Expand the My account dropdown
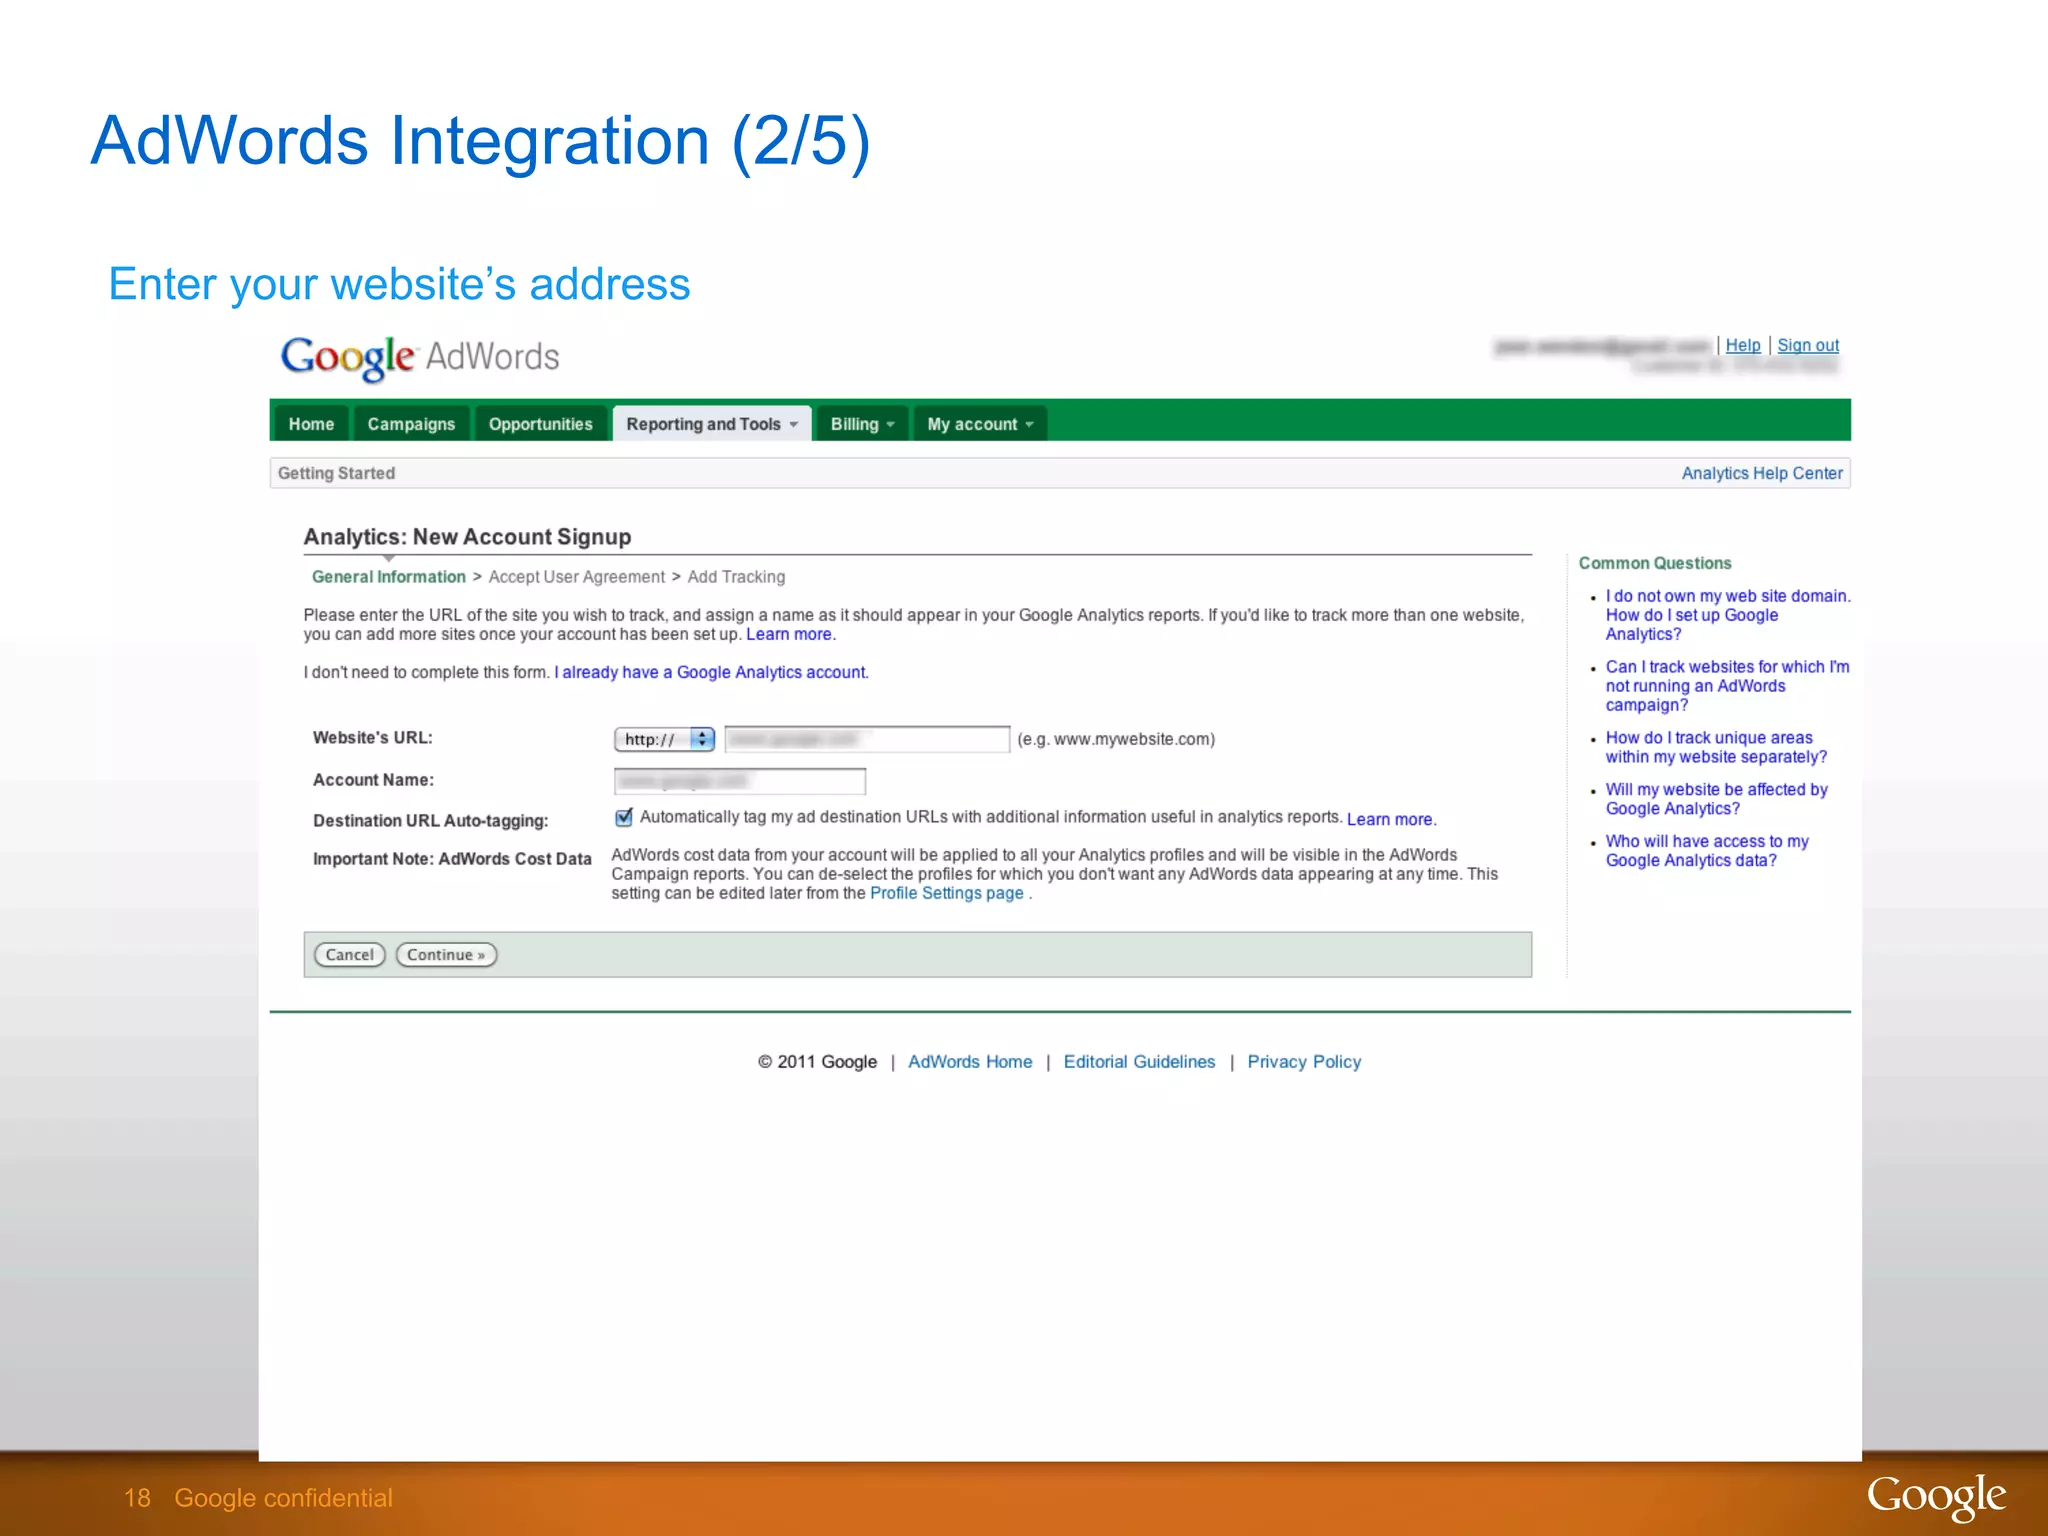This screenshot has height=1536, width=2048. tap(980, 424)
